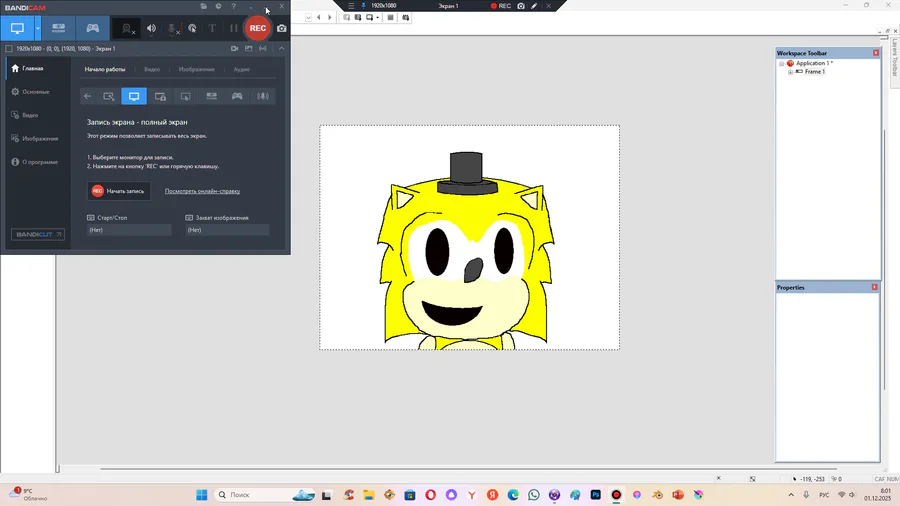Expand Application 1 in Workspace Toolbar tree

click(781, 63)
